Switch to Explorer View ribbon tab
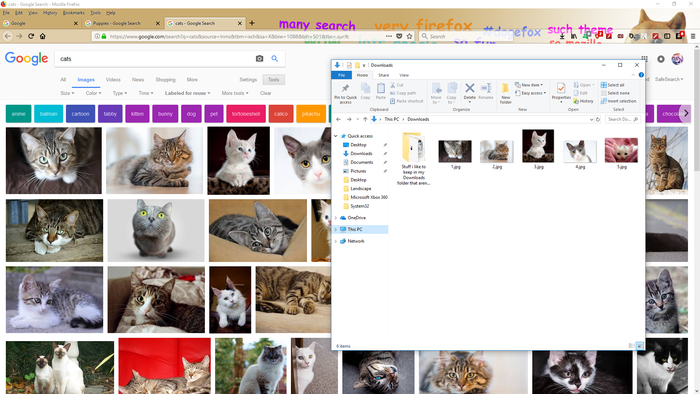700x394 pixels. (404, 75)
